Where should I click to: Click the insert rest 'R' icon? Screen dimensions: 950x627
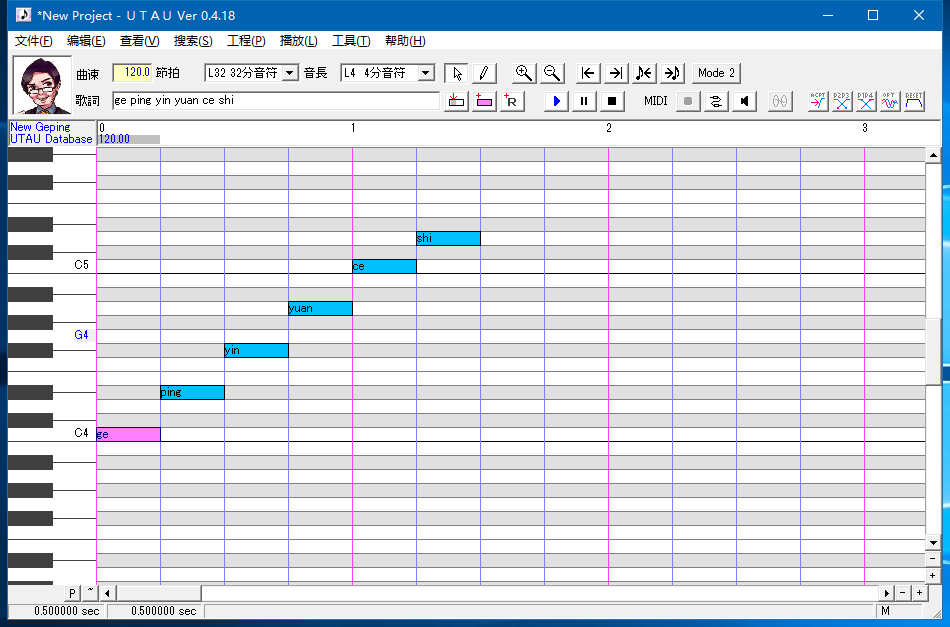point(511,101)
